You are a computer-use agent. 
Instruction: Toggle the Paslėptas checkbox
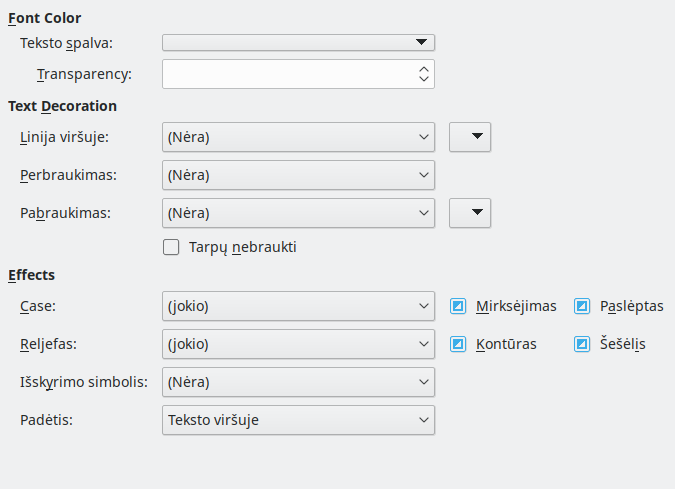tap(582, 306)
